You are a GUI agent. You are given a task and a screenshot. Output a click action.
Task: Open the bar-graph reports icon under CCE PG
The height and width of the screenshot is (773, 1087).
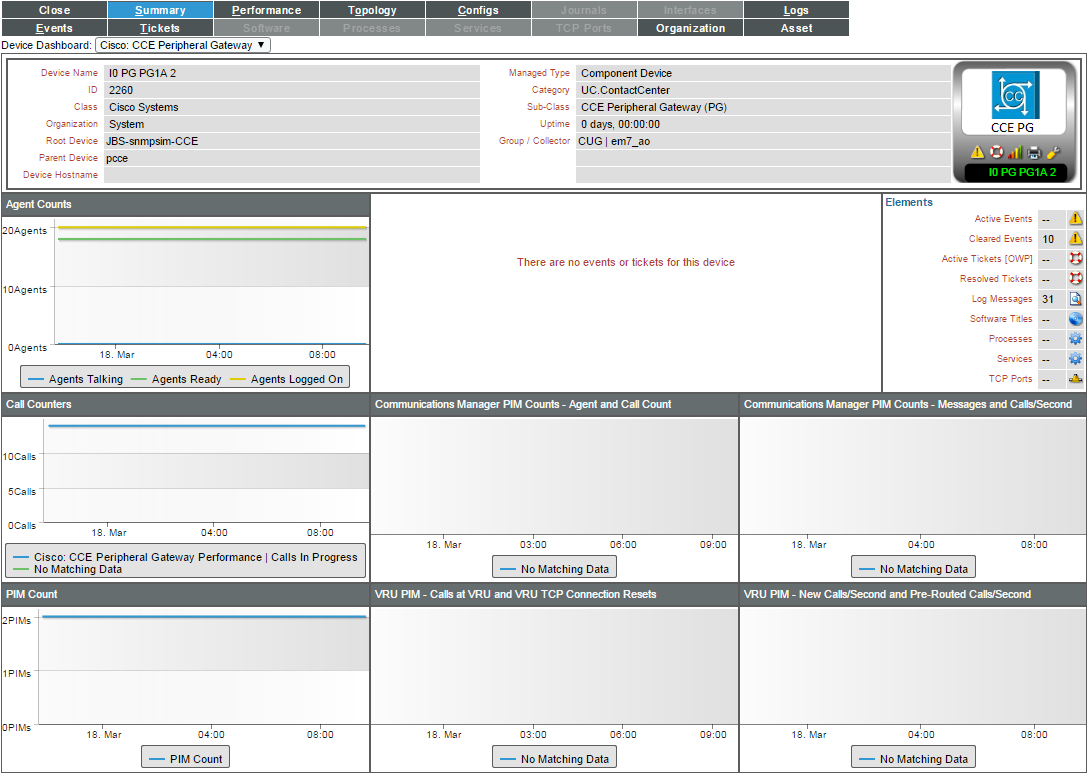[1015, 152]
